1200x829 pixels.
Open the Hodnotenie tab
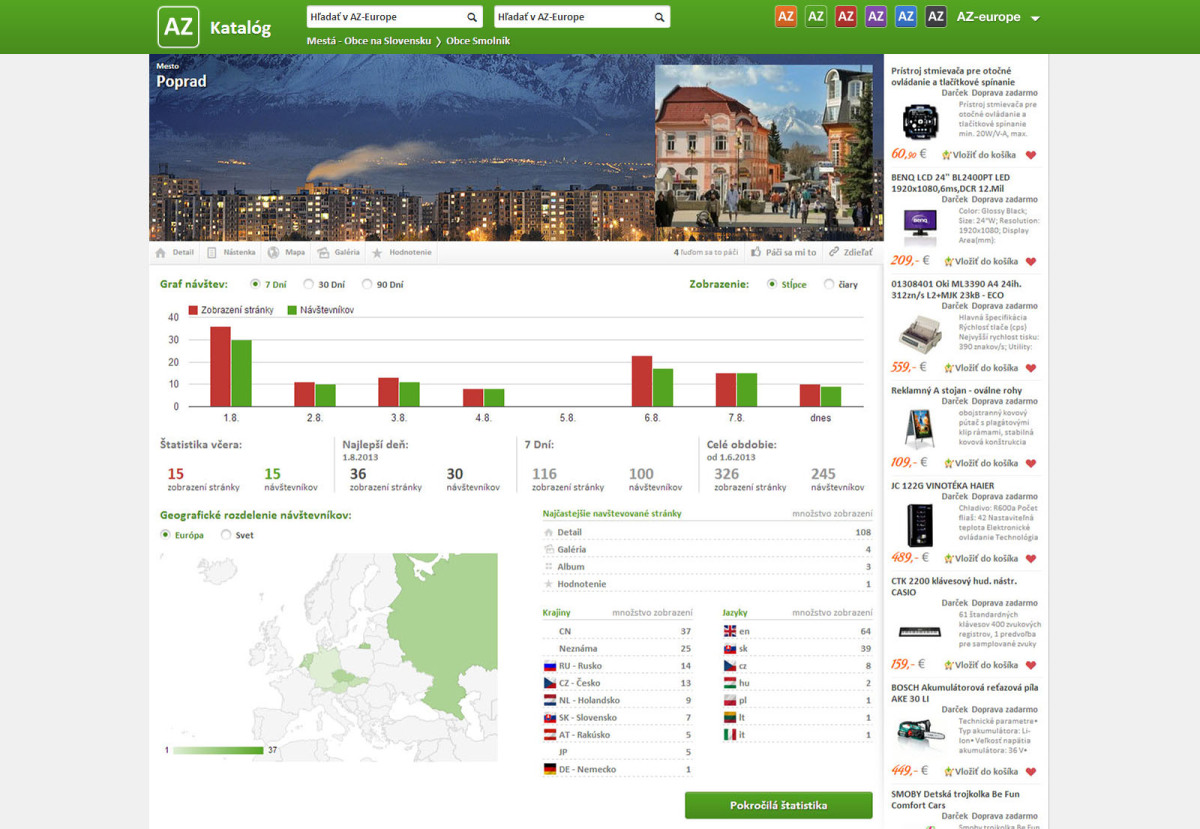402,253
